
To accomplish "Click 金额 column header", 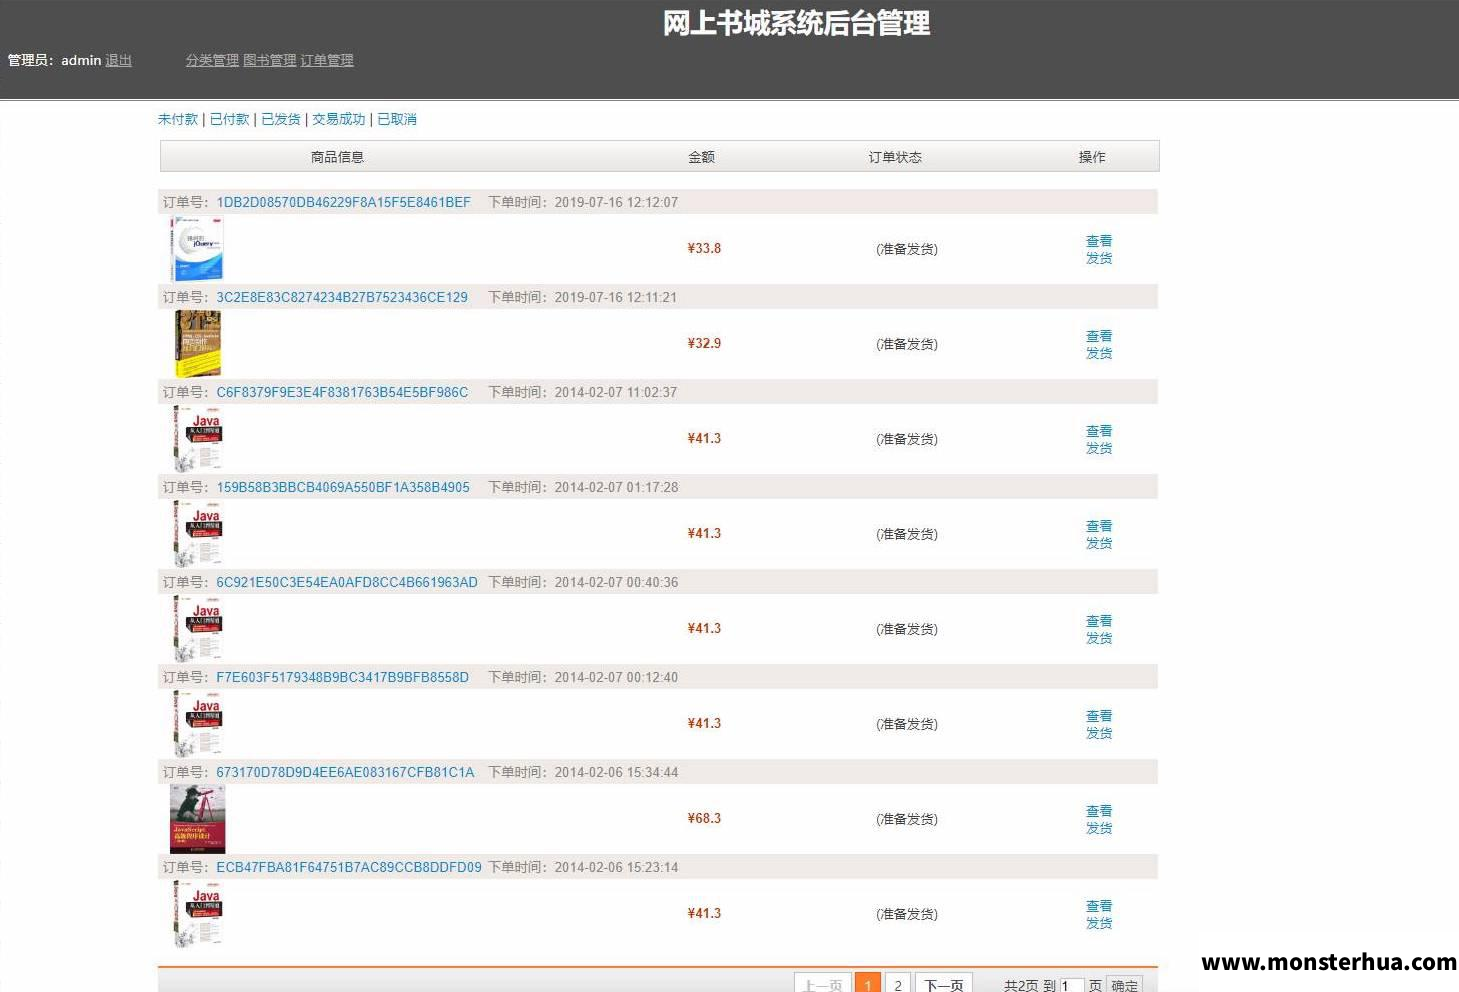I will (701, 157).
